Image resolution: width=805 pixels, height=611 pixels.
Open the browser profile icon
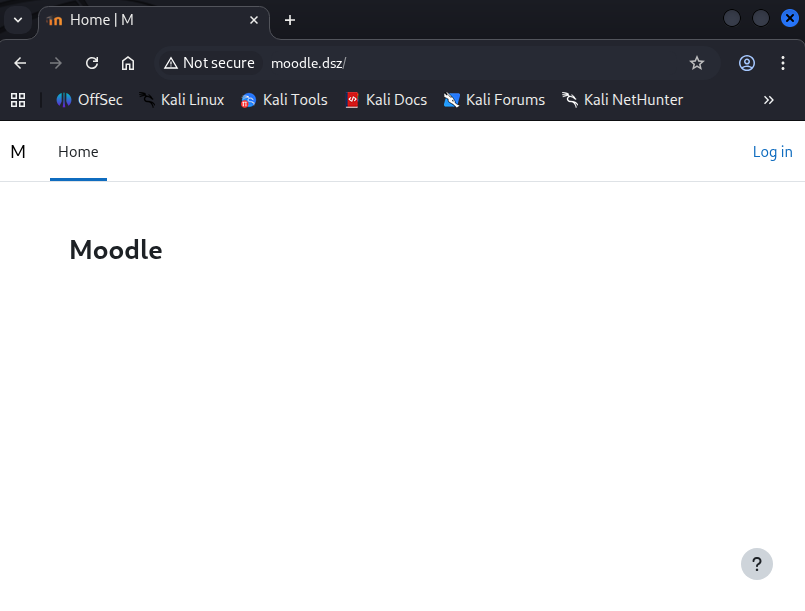pyautogui.click(x=747, y=63)
